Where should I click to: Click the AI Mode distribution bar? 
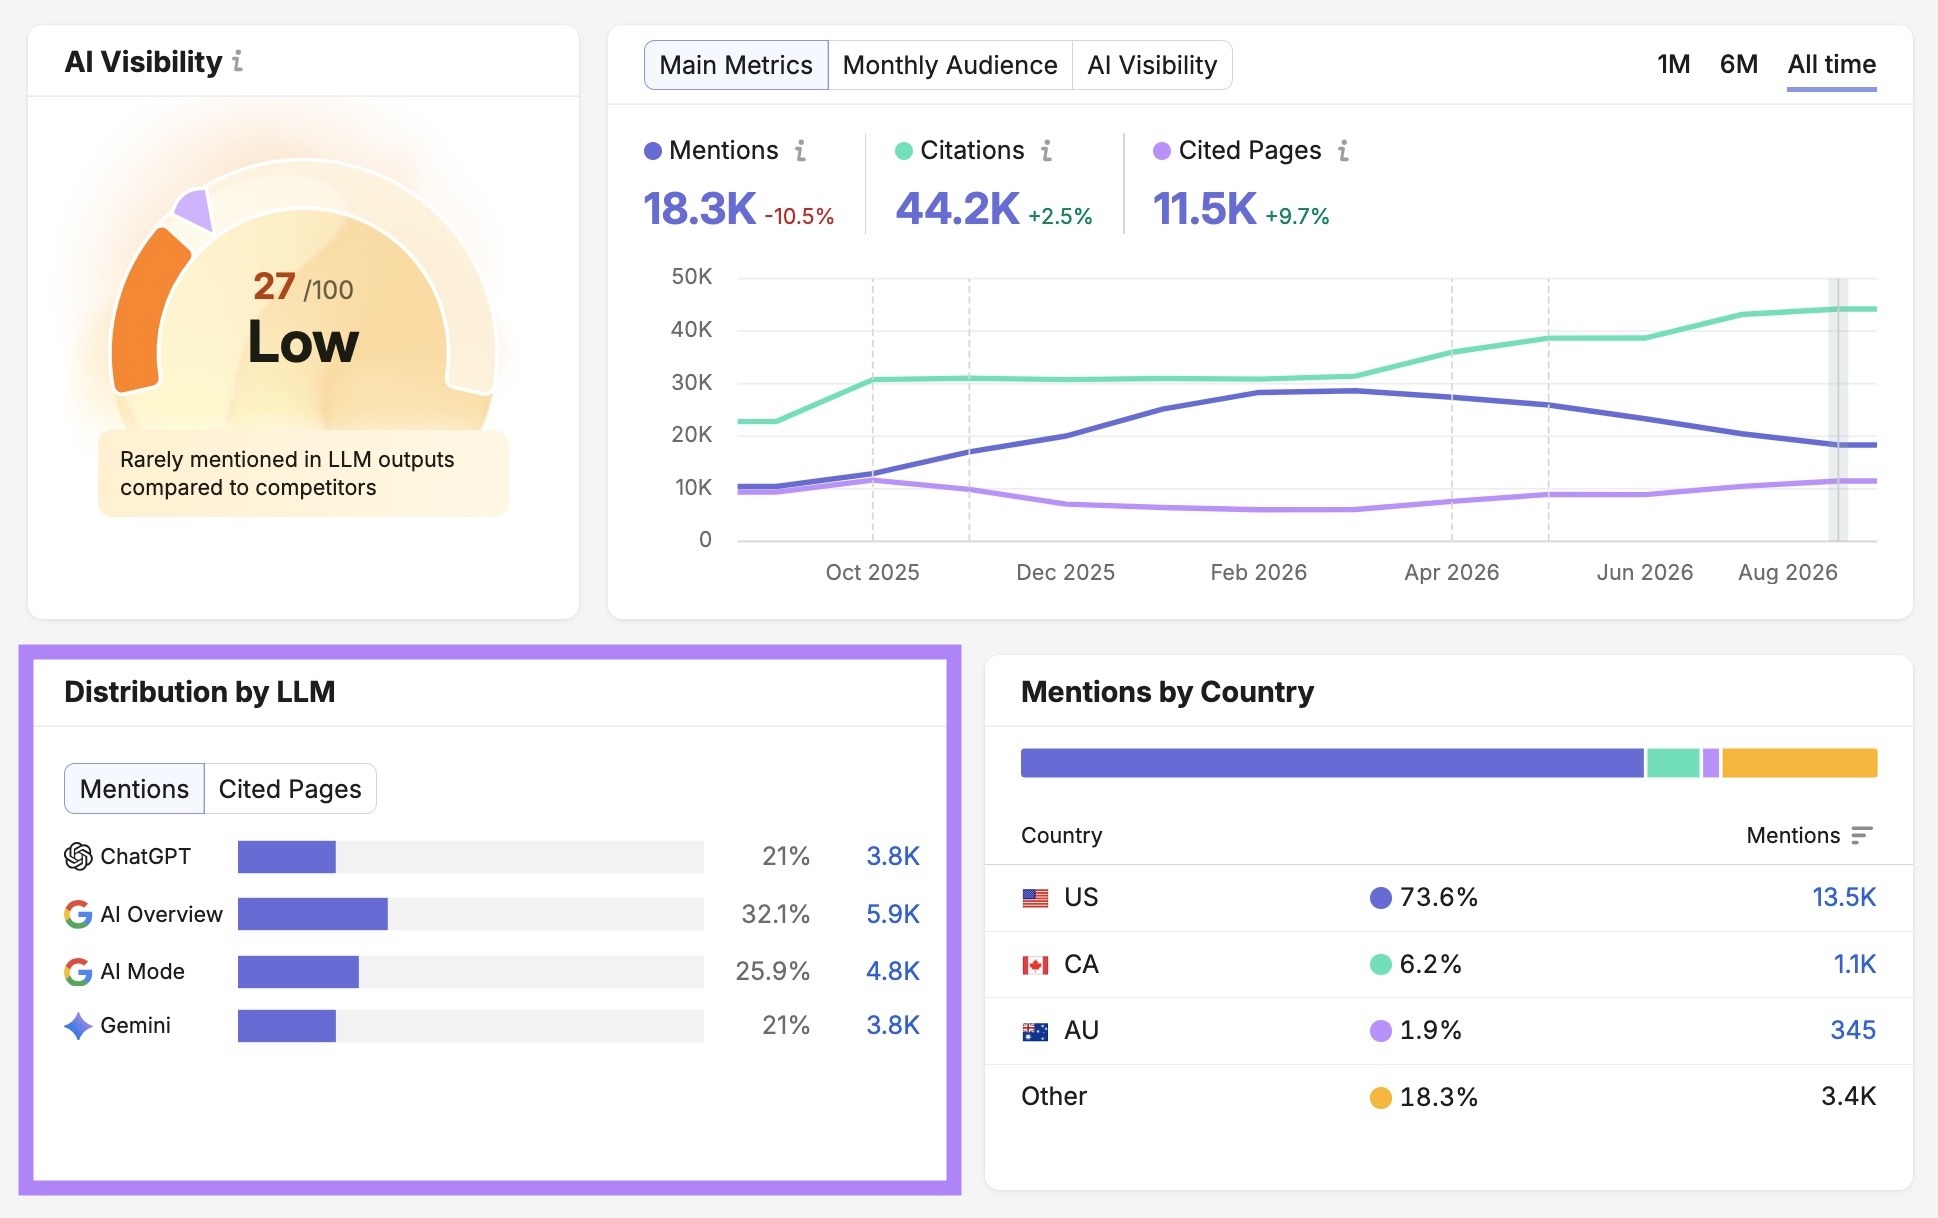click(x=471, y=971)
